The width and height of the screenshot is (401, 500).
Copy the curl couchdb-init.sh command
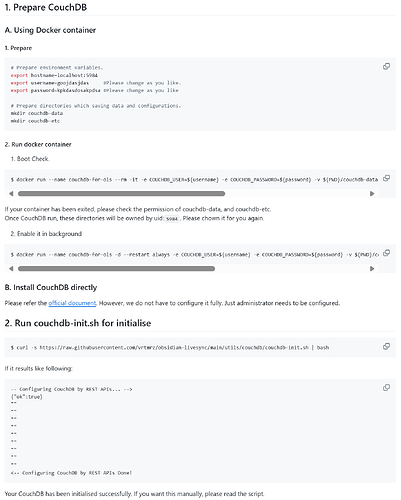[x=386, y=346]
